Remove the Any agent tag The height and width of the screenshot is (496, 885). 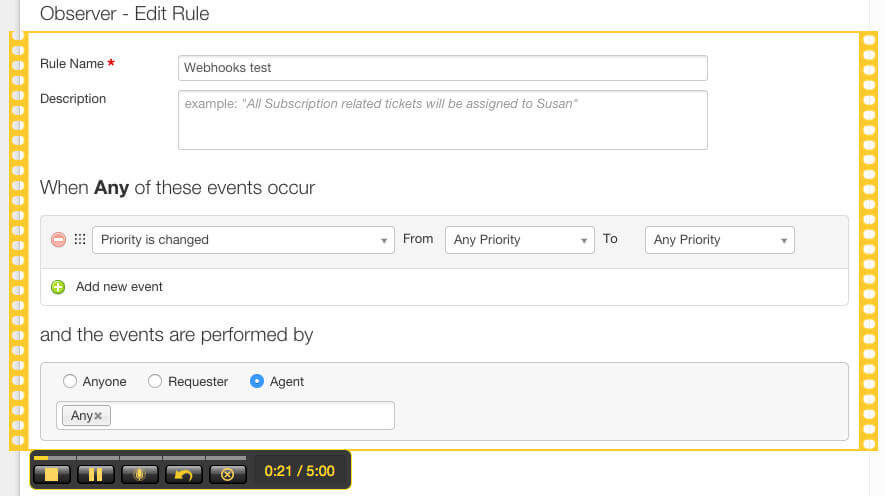98,416
